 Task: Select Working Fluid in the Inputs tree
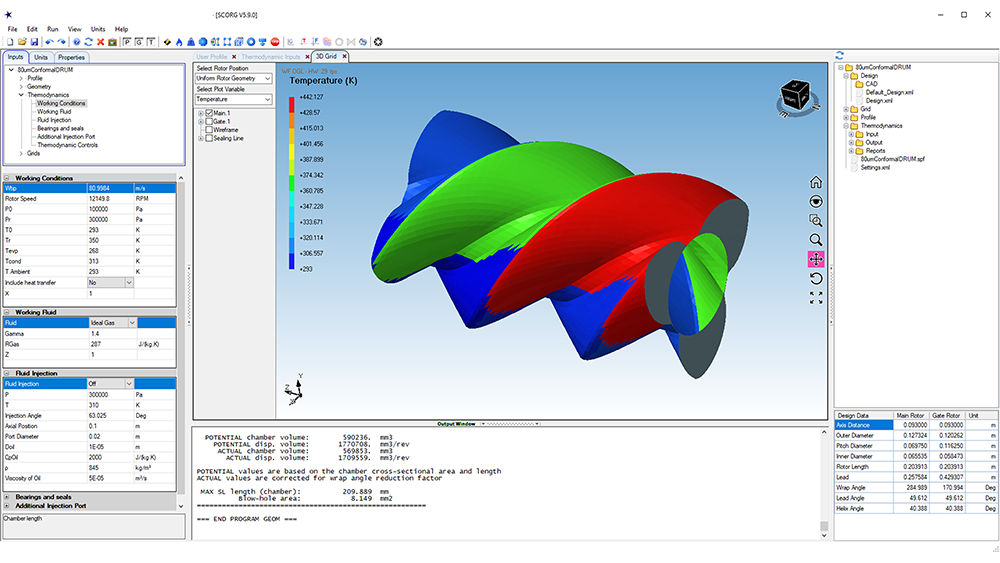click(54, 112)
